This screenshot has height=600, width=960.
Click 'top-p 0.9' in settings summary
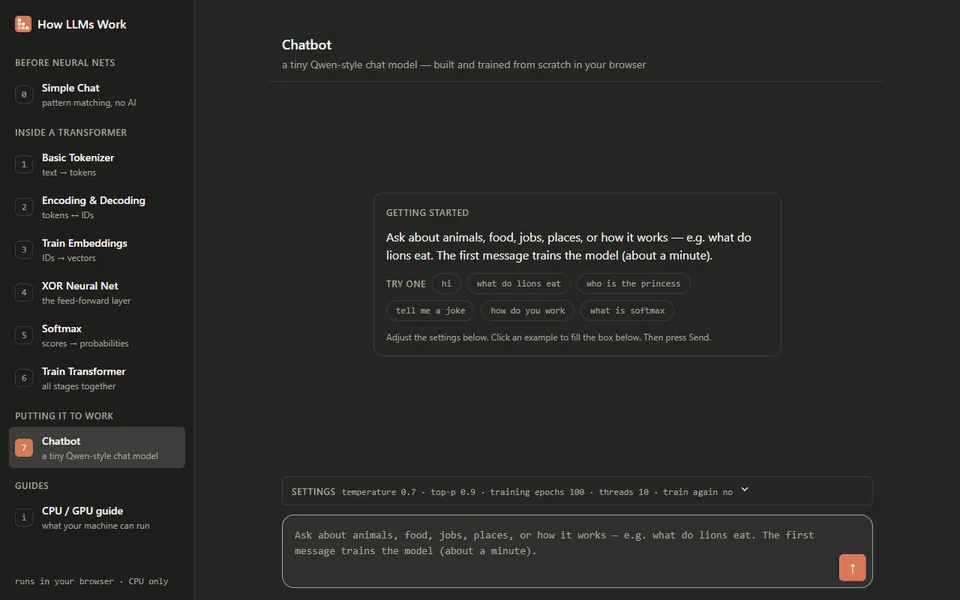click(452, 492)
